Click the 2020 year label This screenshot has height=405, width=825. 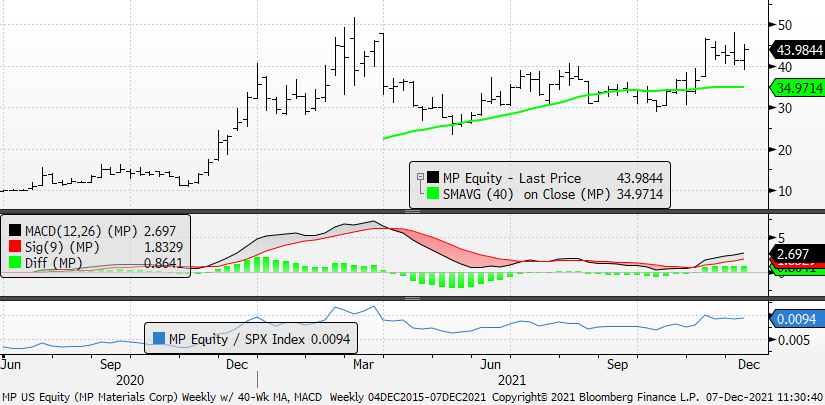point(129,380)
